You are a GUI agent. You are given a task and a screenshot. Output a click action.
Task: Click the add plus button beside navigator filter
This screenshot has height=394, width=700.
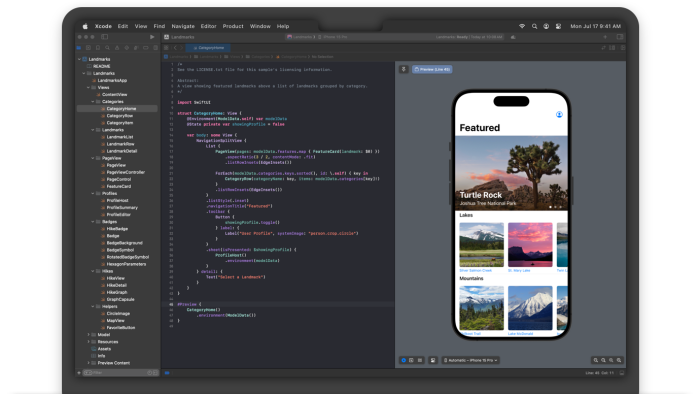(x=79, y=373)
